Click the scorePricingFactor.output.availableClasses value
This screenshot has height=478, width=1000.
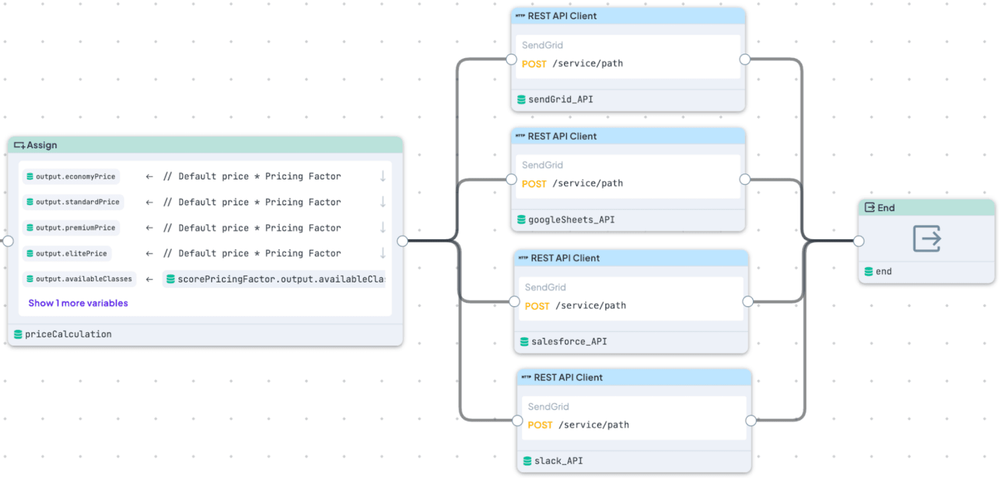click(274, 279)
